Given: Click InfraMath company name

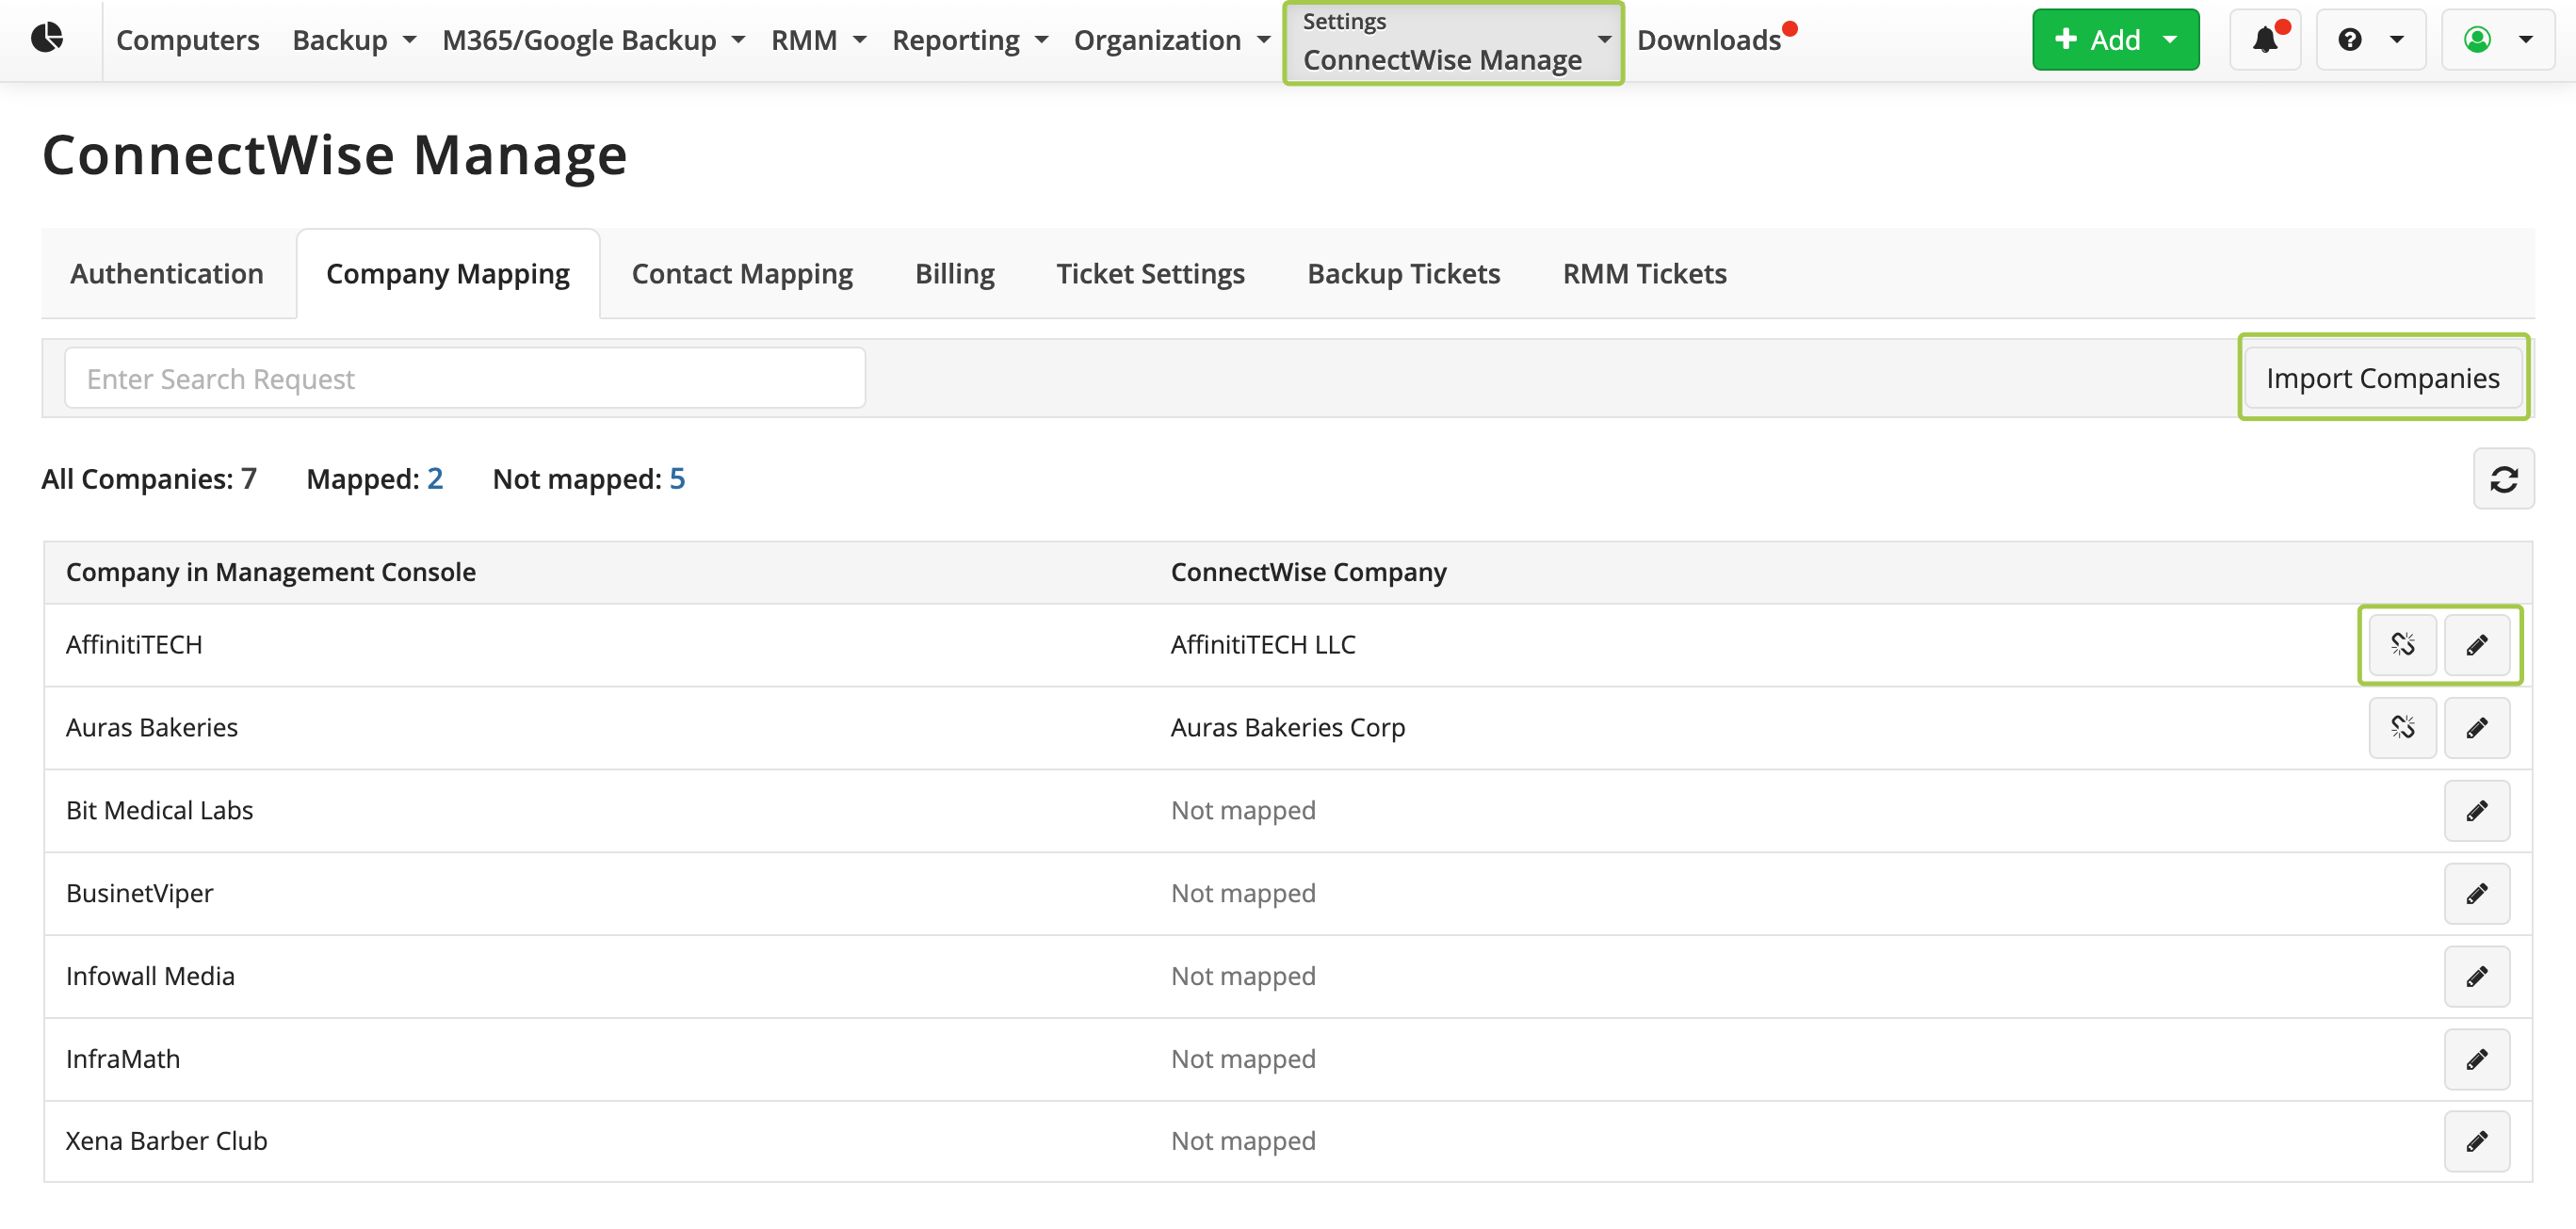Looking at the screenshot, I should point(123,1060).
